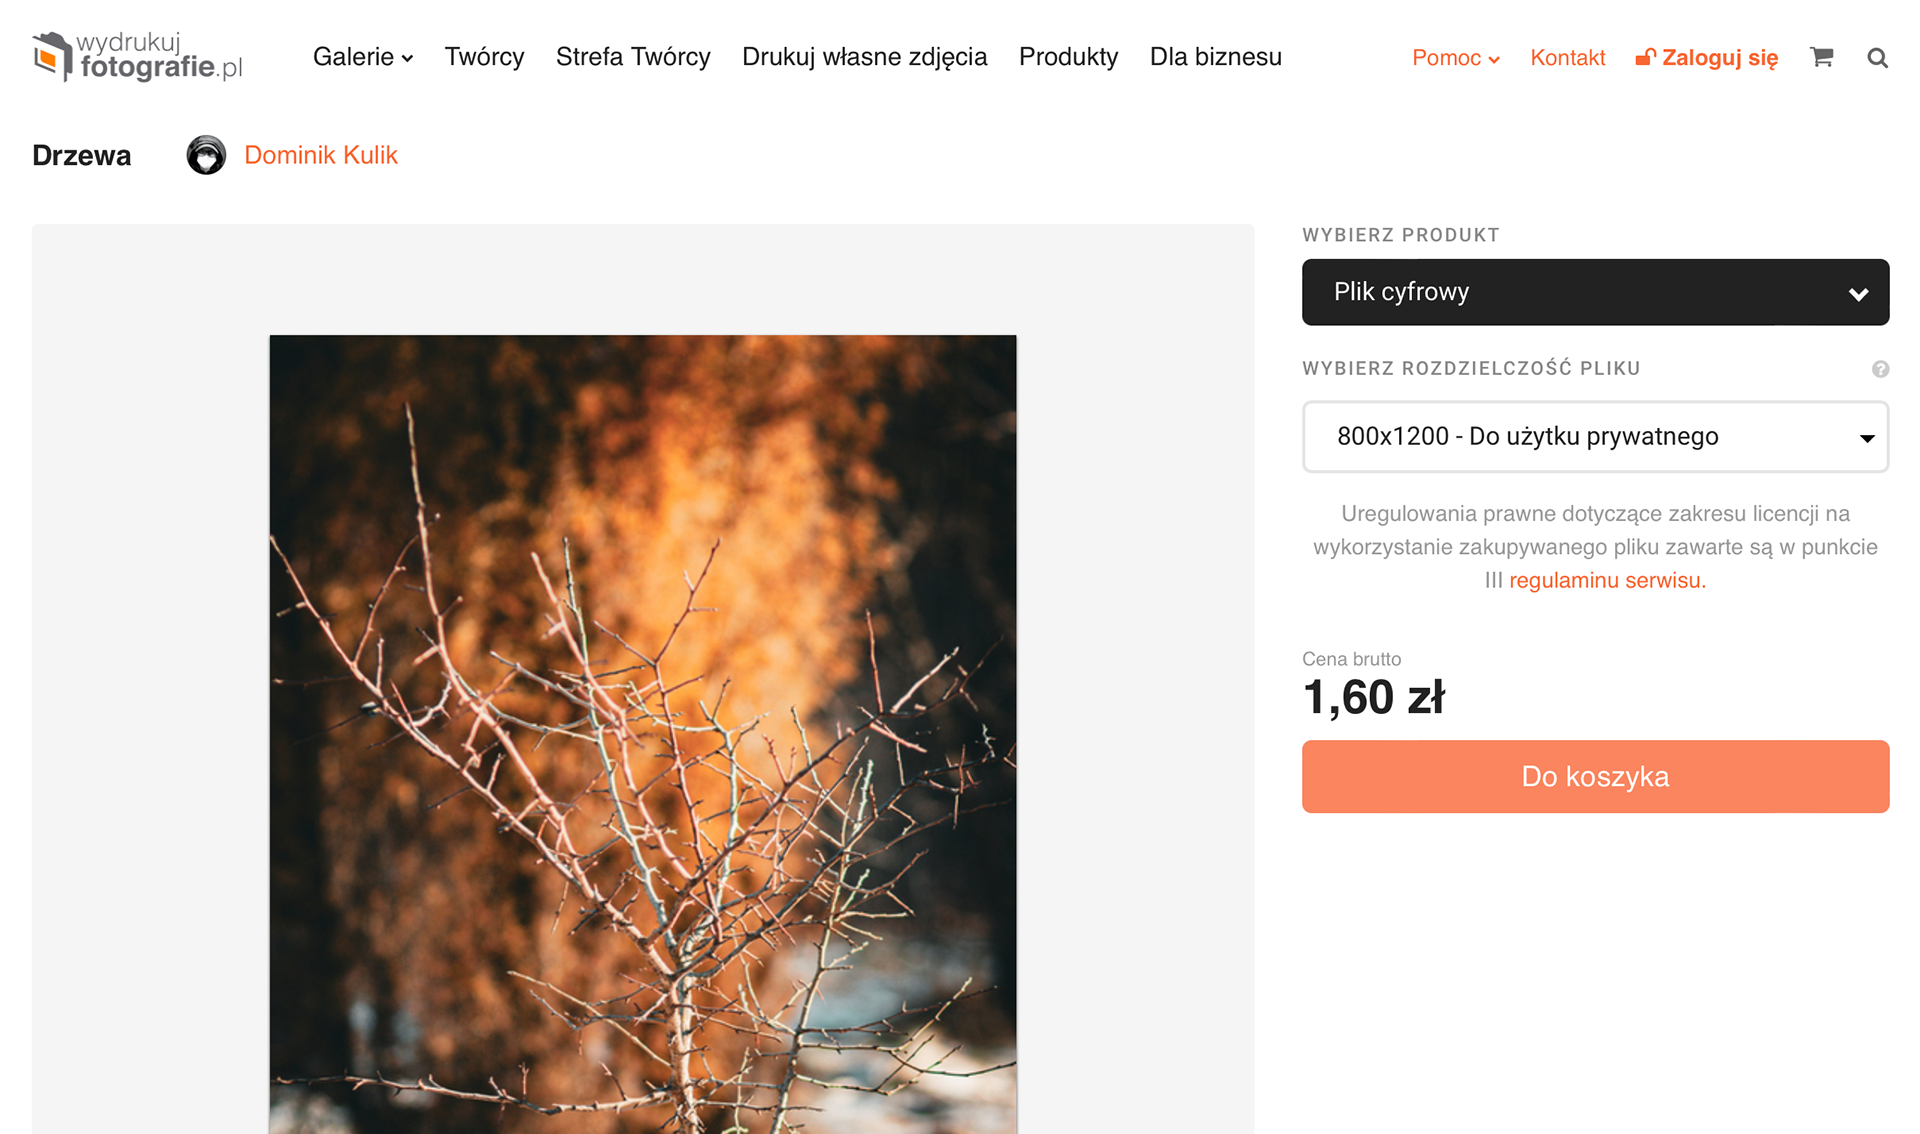Open Drukuj własne zdjęcia page
This screenshot has width=1920, height=1134.
click(x=864, y=57)
